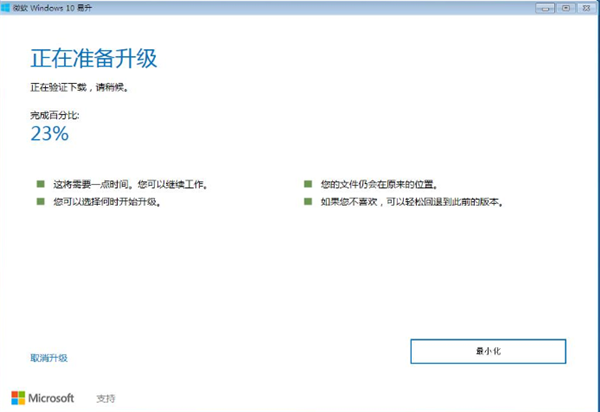This screenshot has height=412, width=600.
Task: Click the 完成百分比 label
Action: tap(55, 115)
